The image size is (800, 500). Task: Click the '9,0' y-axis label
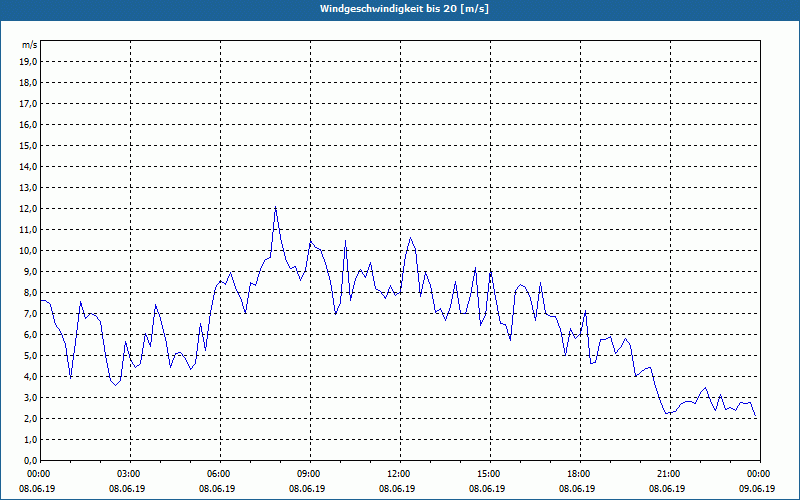click(31, 271)
